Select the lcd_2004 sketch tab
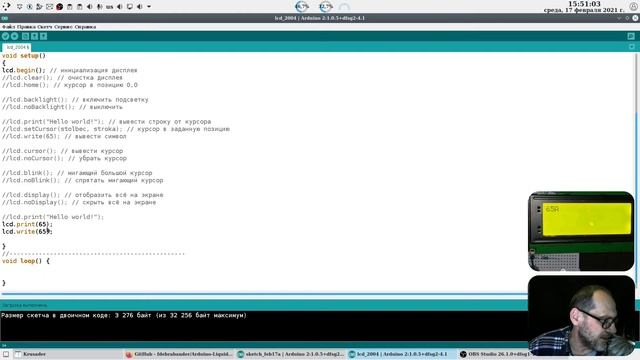This screenshot has height=360, width=640. (x=17, y=47)
